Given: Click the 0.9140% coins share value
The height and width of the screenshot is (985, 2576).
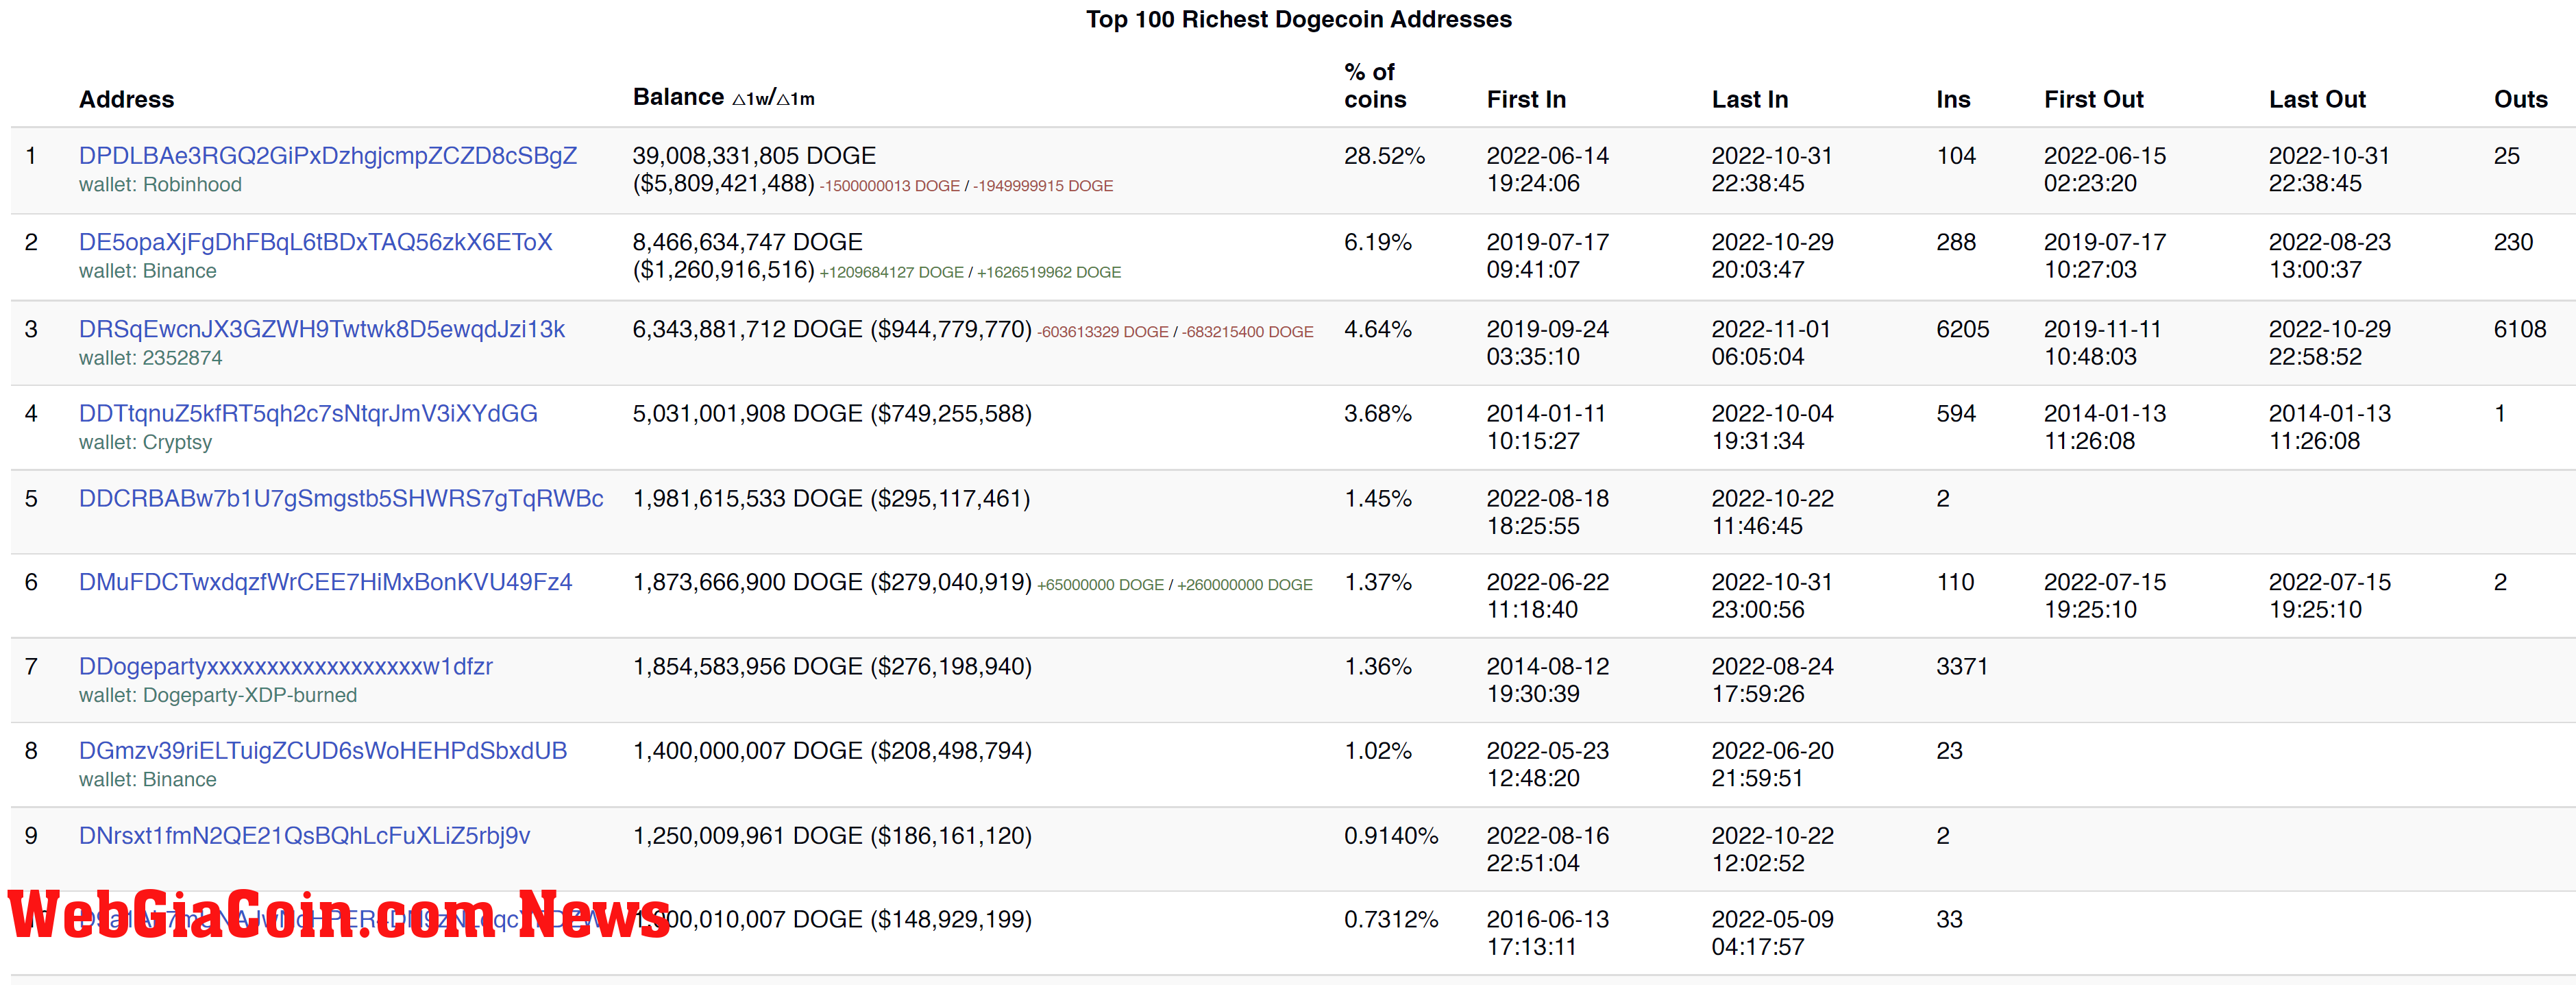Looking at the screenshot, I should coord(1391,835).
